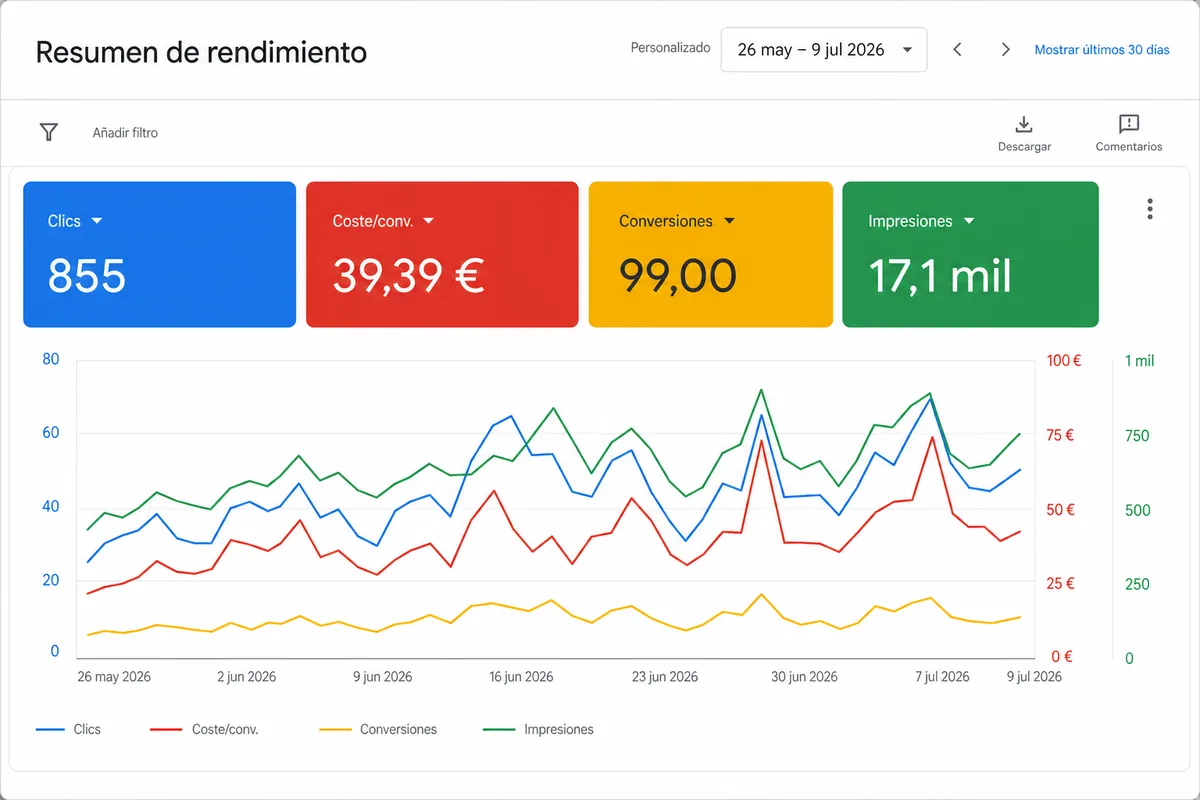The image size is (1200, 800).
Task: Click the Descargar download icon
Action: pyautogui.click(x=1024, y=125)
